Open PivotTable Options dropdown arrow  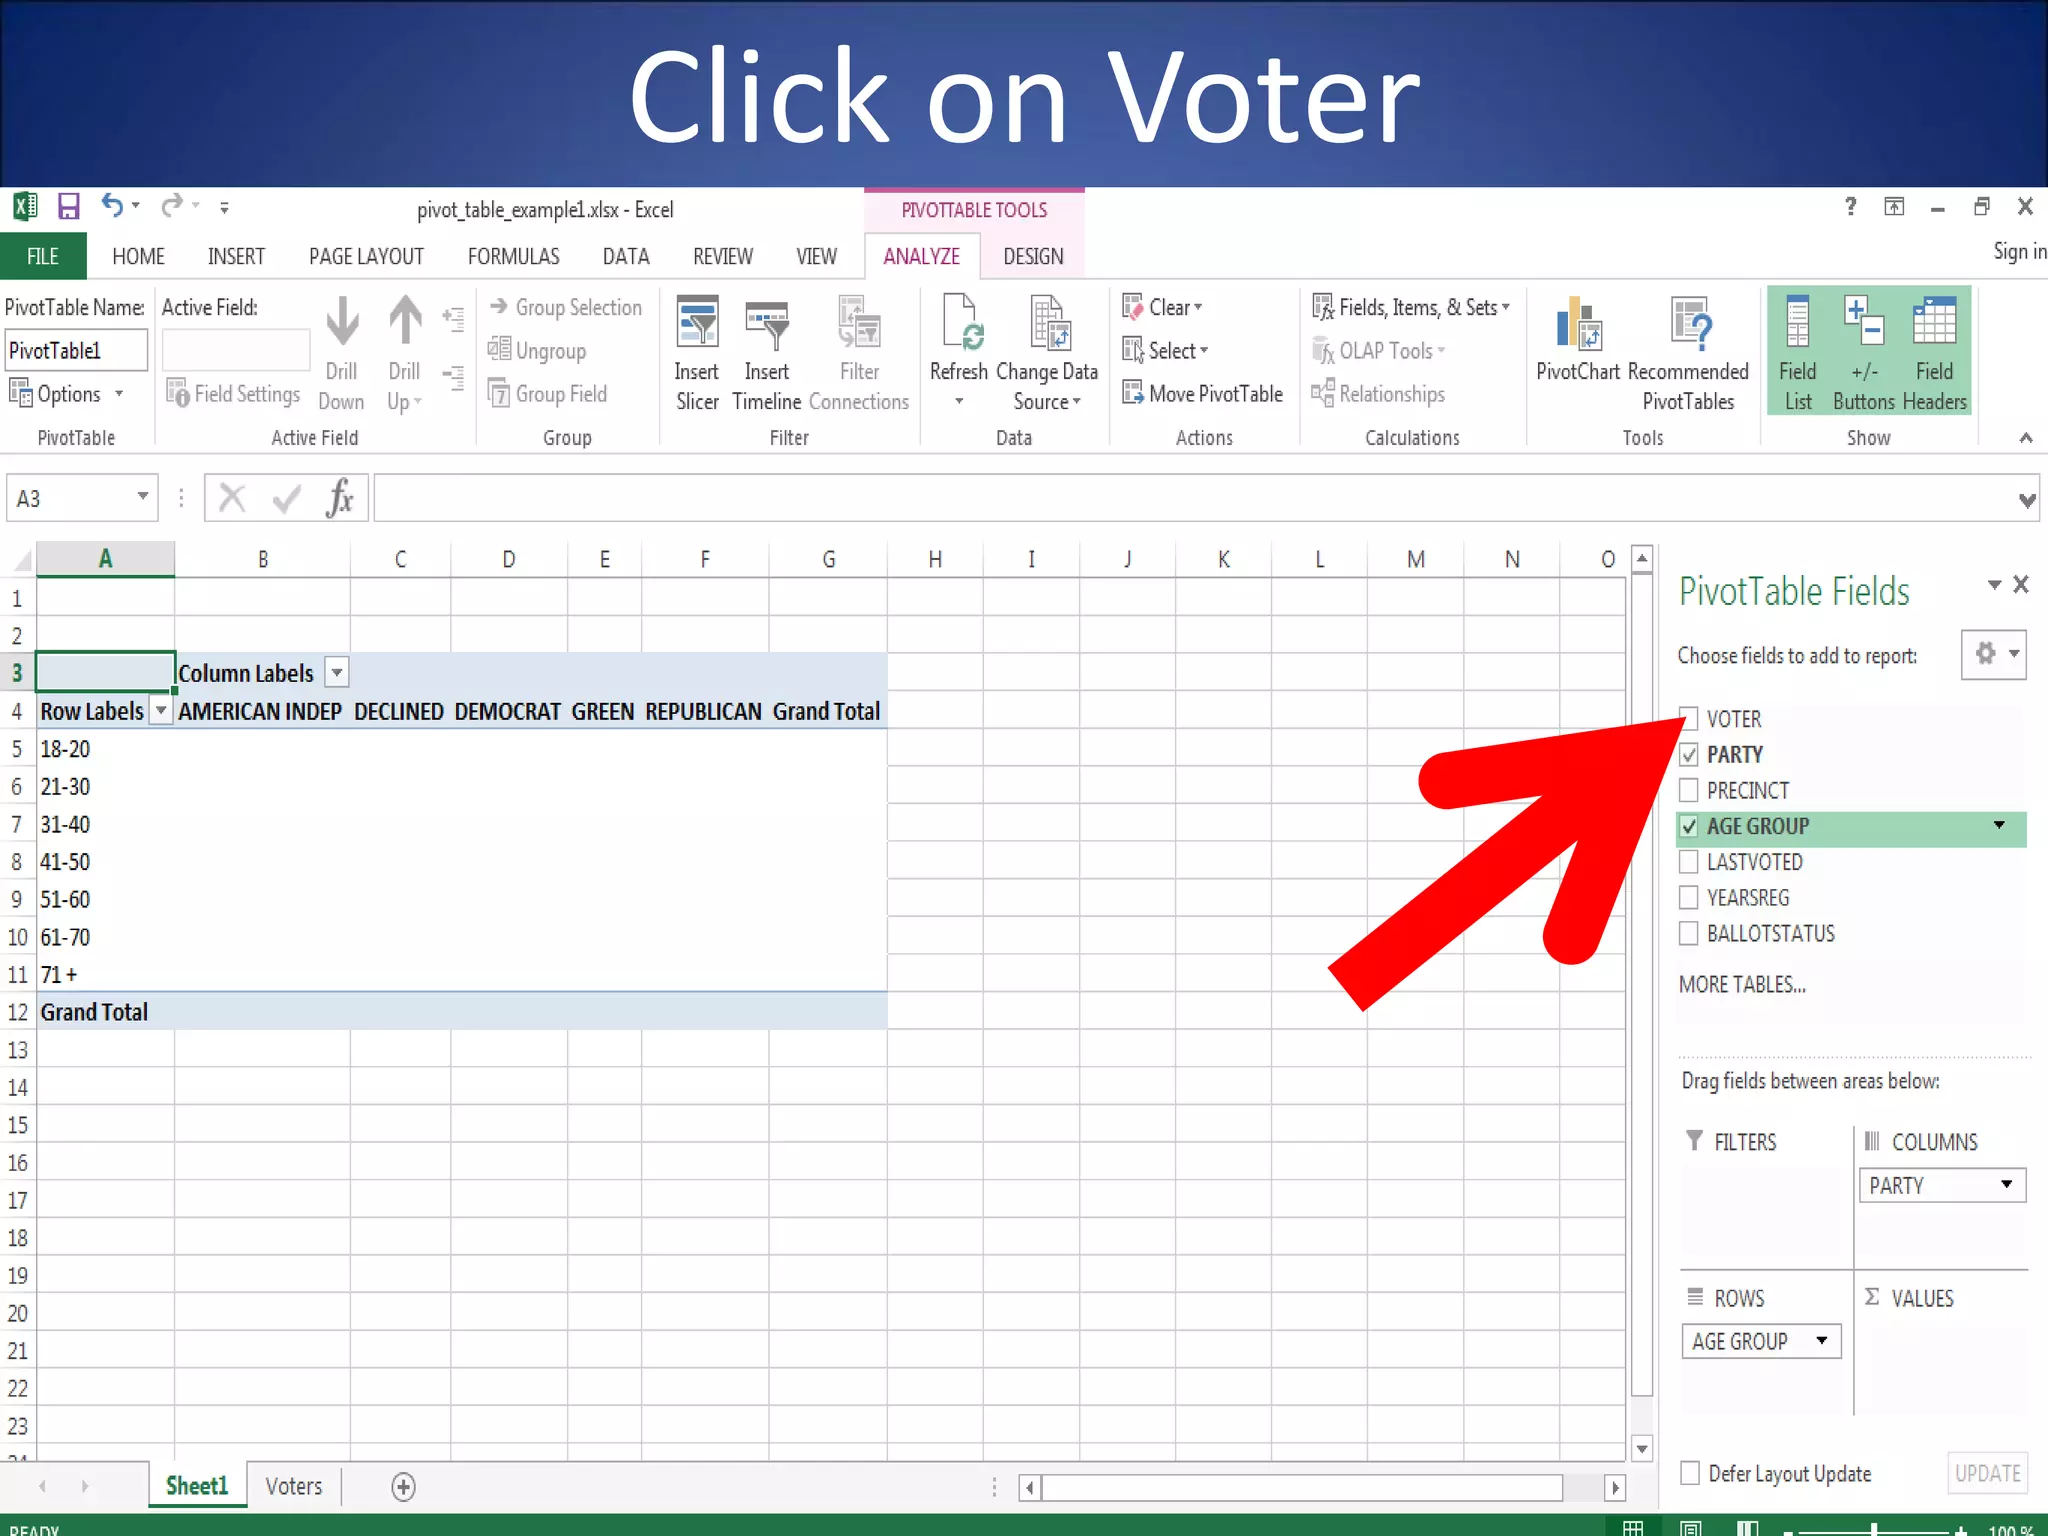(119, 393)
